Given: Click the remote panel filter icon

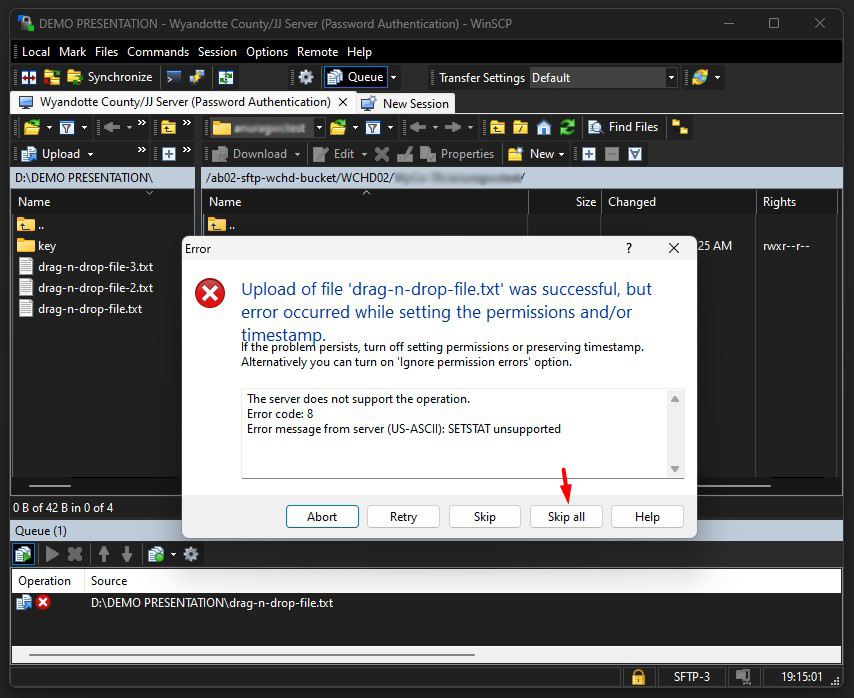Looking at the screenshot, I should (373, 127).
